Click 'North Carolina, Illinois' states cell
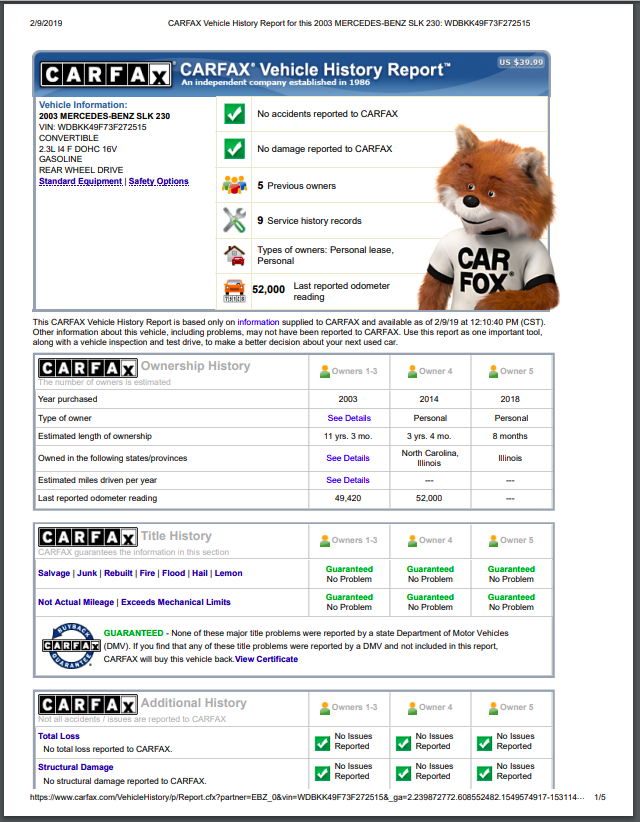Screen dimensions: 640x822 [x=430, y=458]
